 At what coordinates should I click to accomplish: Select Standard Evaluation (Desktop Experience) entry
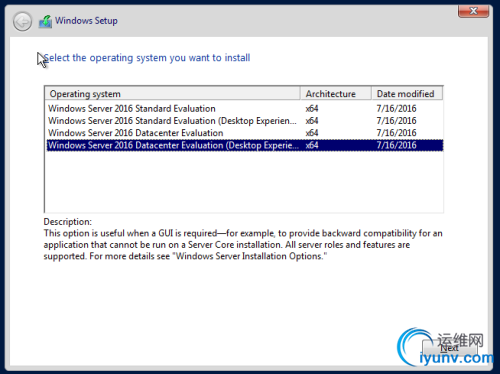point(245,121)
